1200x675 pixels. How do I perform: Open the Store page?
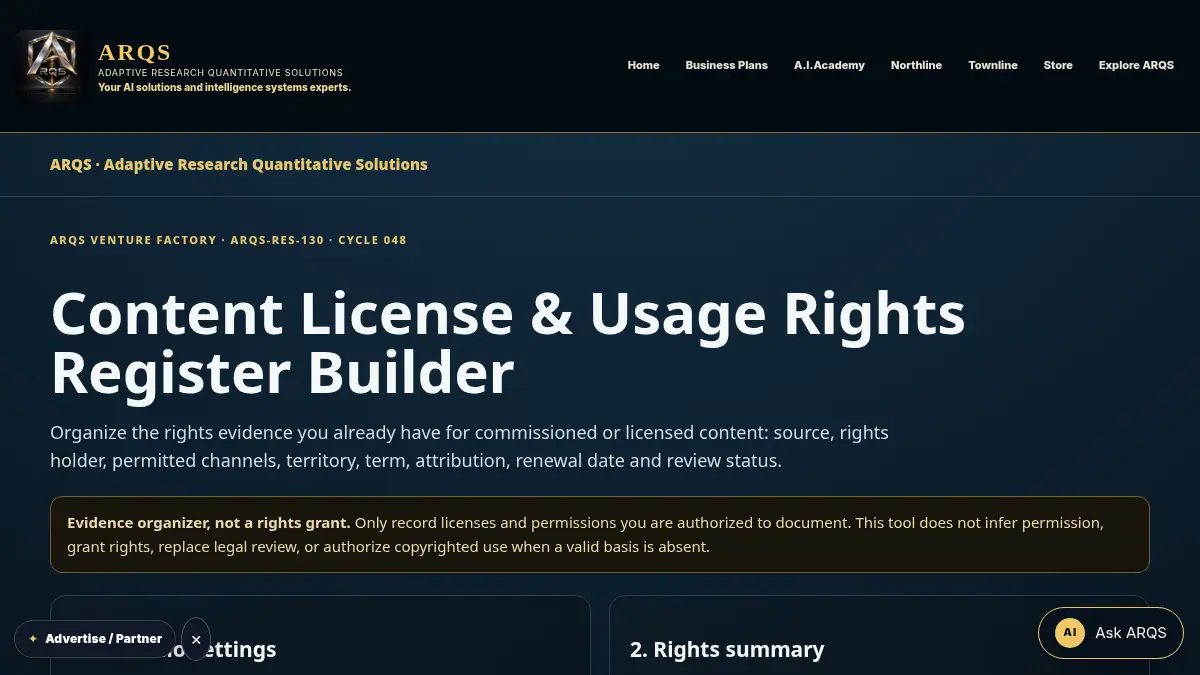tap(1058, 65)
